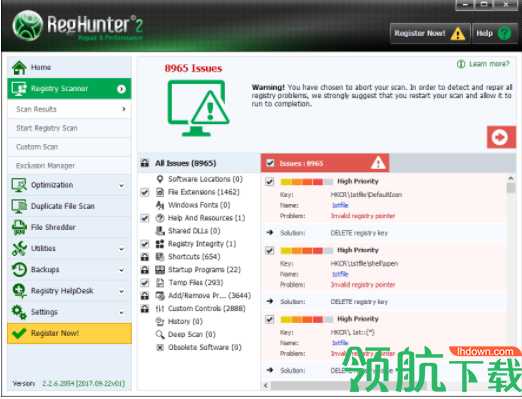Click the Backups clock icon
This screenshot has height=399, width=522.
pyautogui.click(x=19, y=270)
